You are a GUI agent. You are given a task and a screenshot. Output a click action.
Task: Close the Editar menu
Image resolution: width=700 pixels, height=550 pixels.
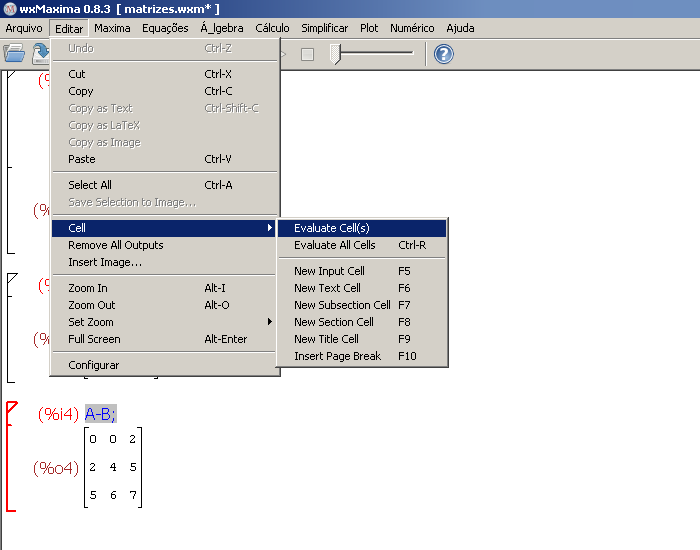(x=69, y=29)
